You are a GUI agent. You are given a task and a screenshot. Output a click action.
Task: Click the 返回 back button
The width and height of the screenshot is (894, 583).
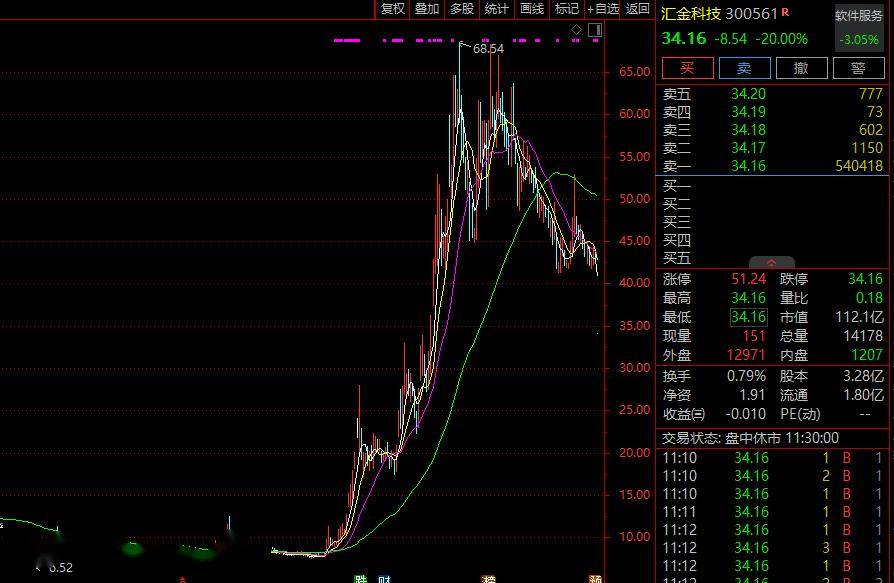click(638, 9)
